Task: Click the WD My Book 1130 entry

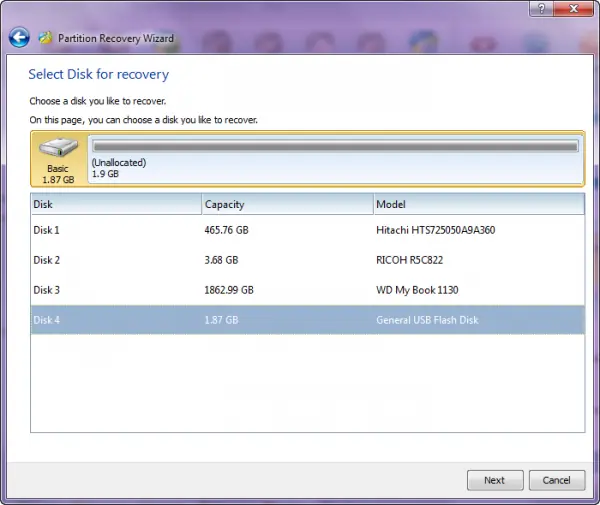Action: pyautogui.click(x=417, y=290)
